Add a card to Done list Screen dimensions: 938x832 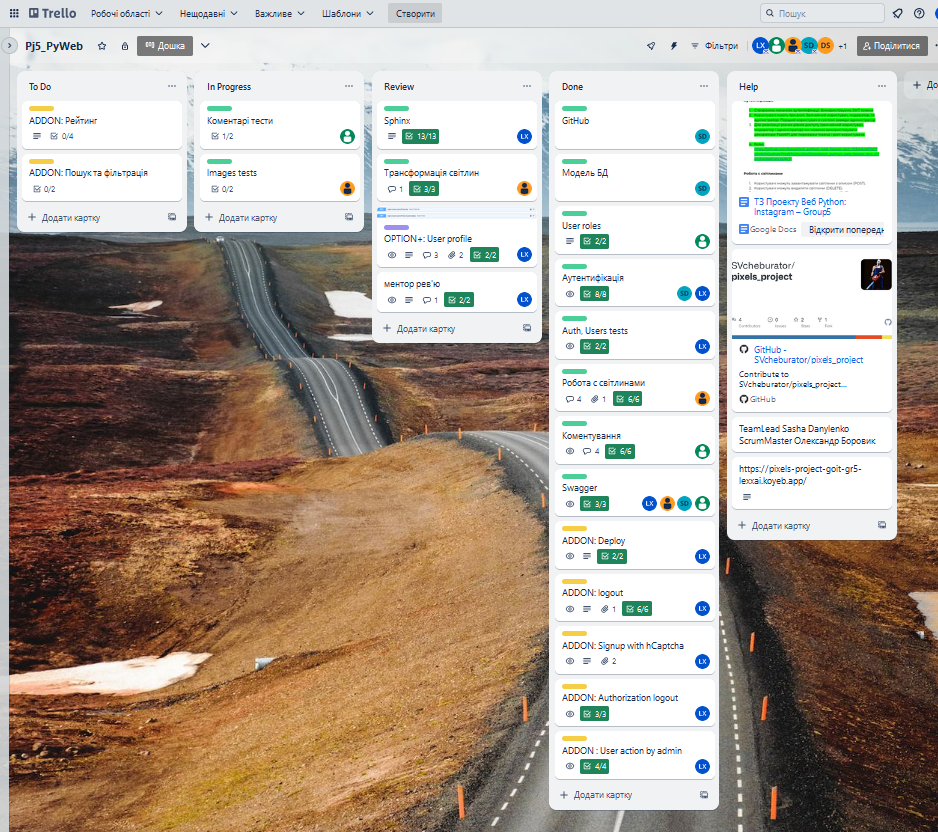coord(597,795)
